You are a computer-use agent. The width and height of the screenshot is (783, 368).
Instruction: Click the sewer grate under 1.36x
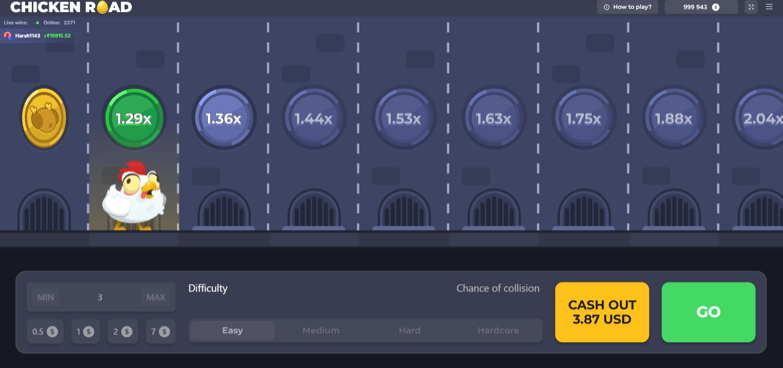224,210
